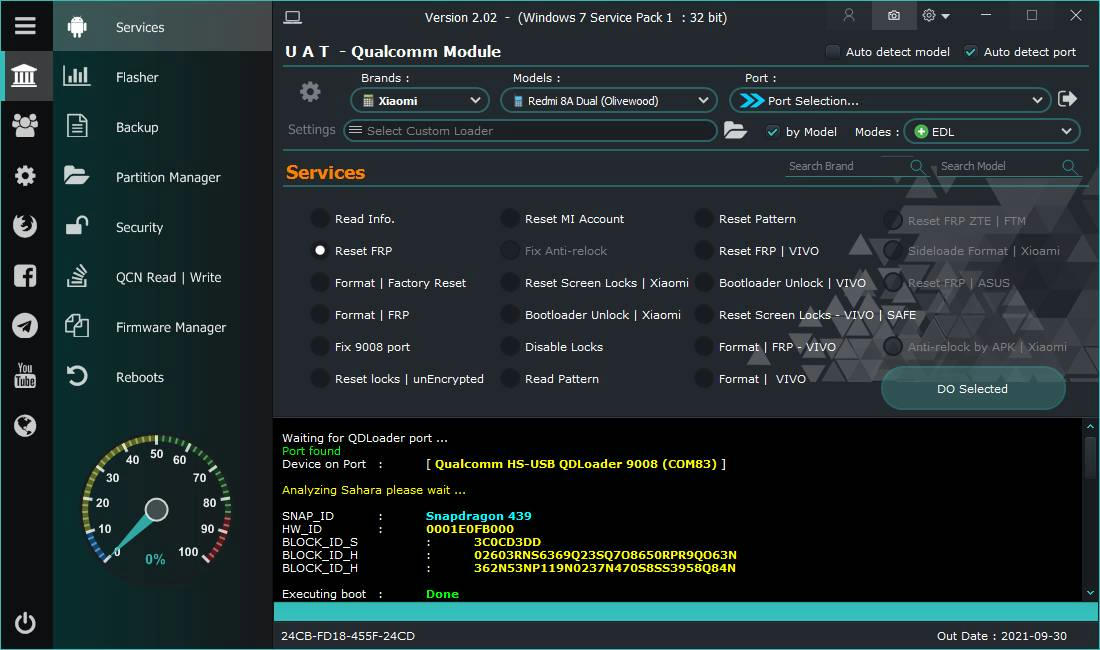Open the Firmware Manager menu item
Screen dimensions: 1100x650
163,327
